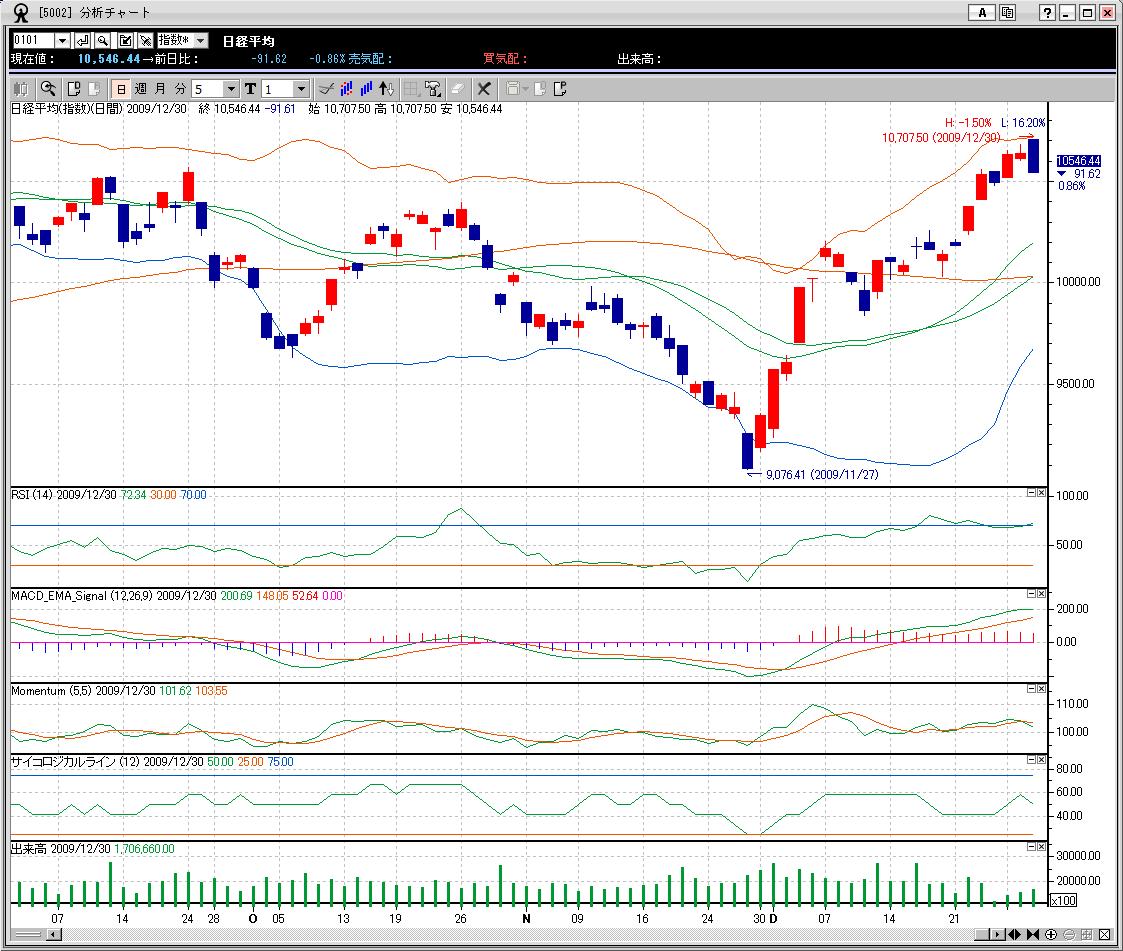Click the A button in title bar
Screen dimensions: 1123x951
[982, 13]
